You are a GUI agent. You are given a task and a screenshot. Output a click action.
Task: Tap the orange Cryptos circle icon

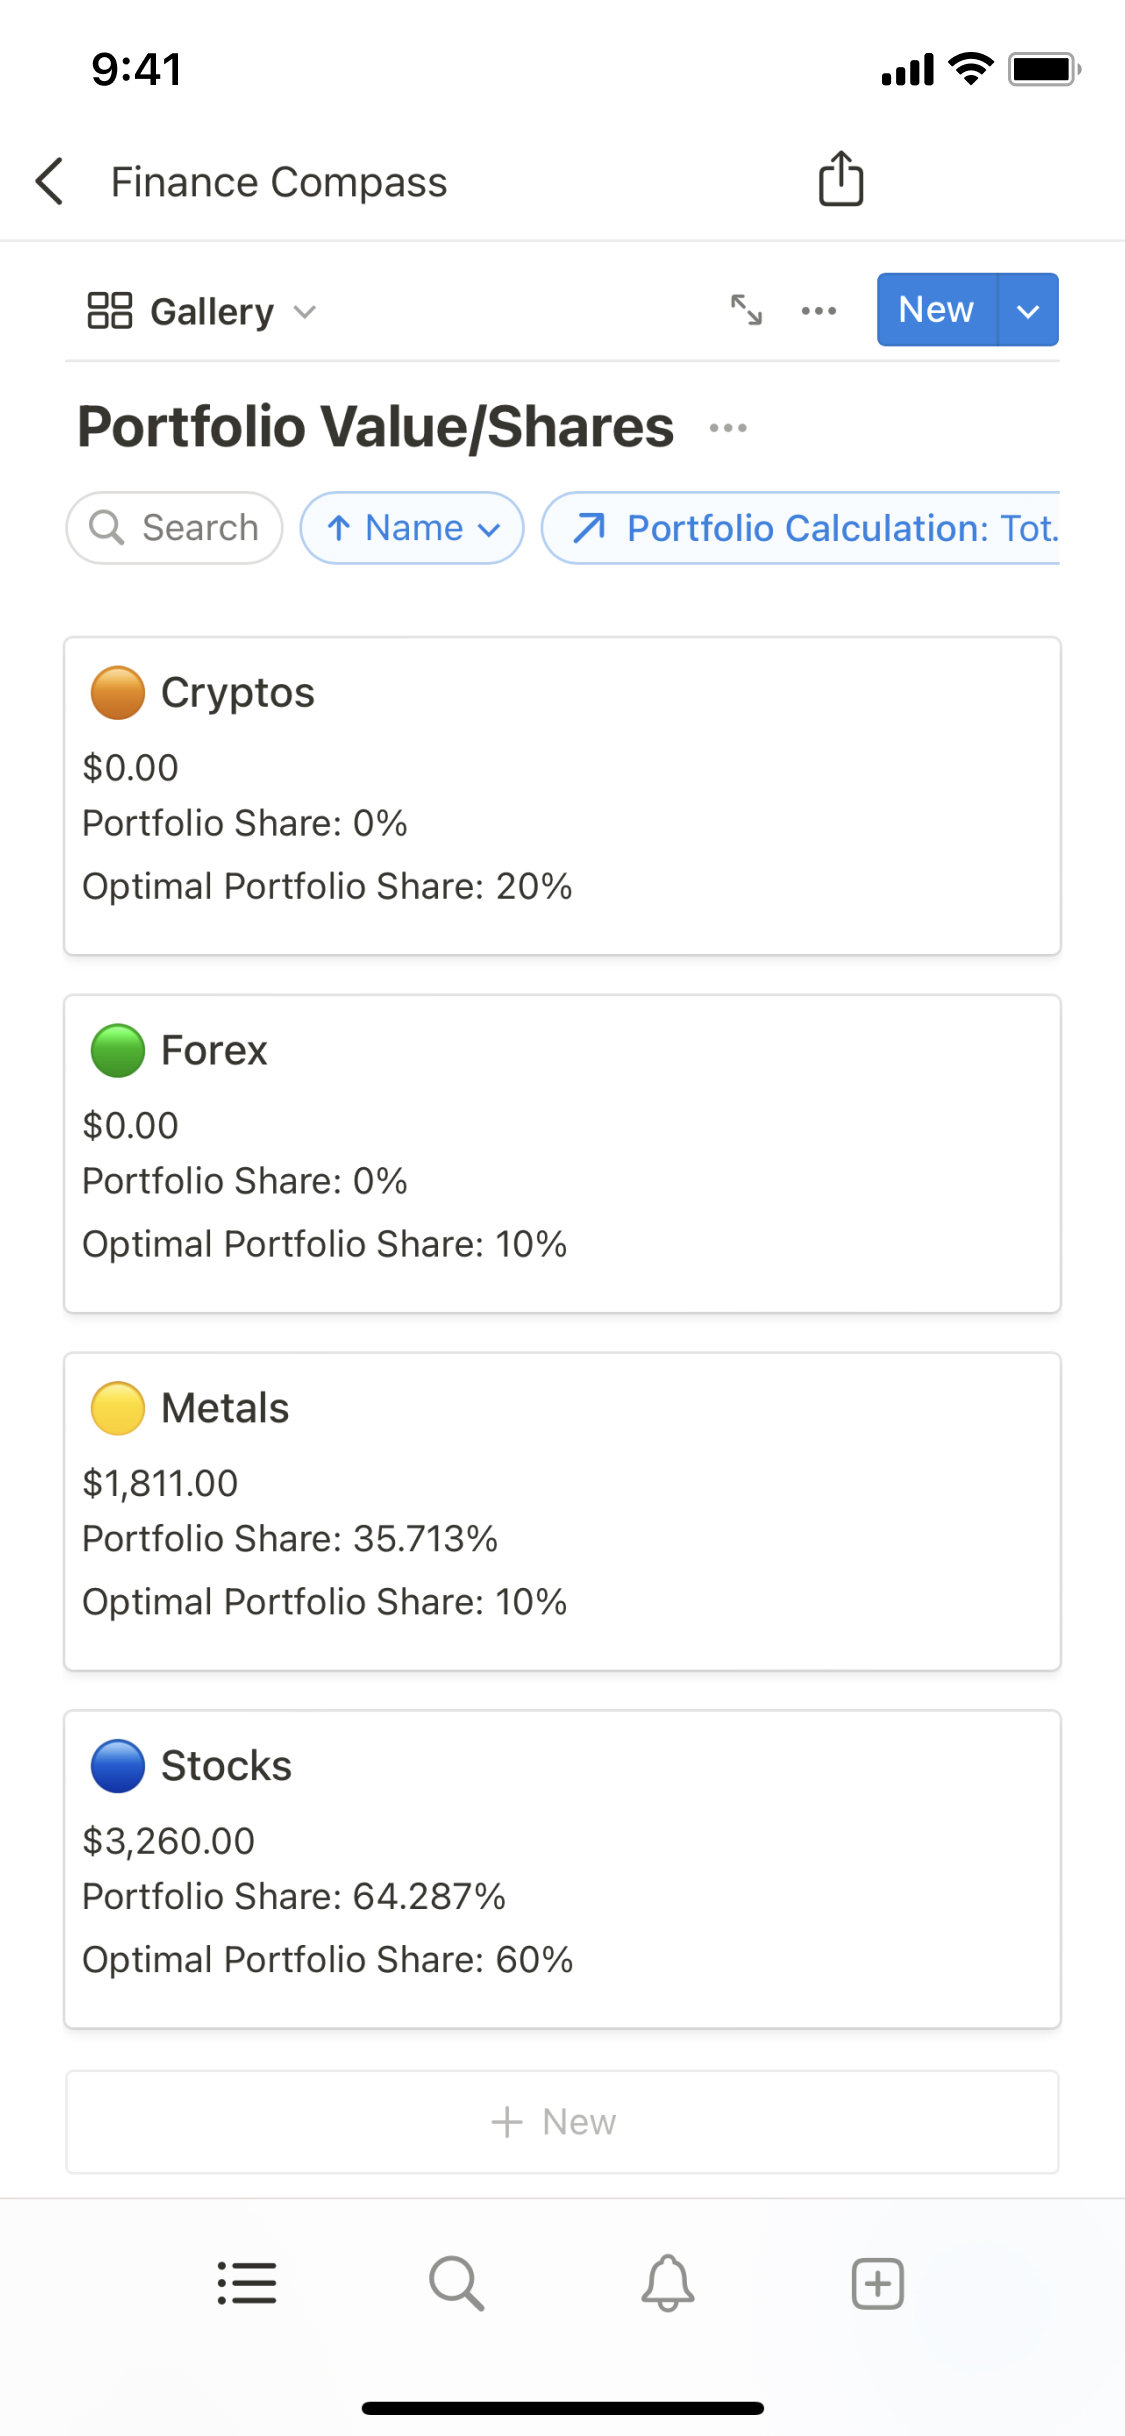(118, 692)
